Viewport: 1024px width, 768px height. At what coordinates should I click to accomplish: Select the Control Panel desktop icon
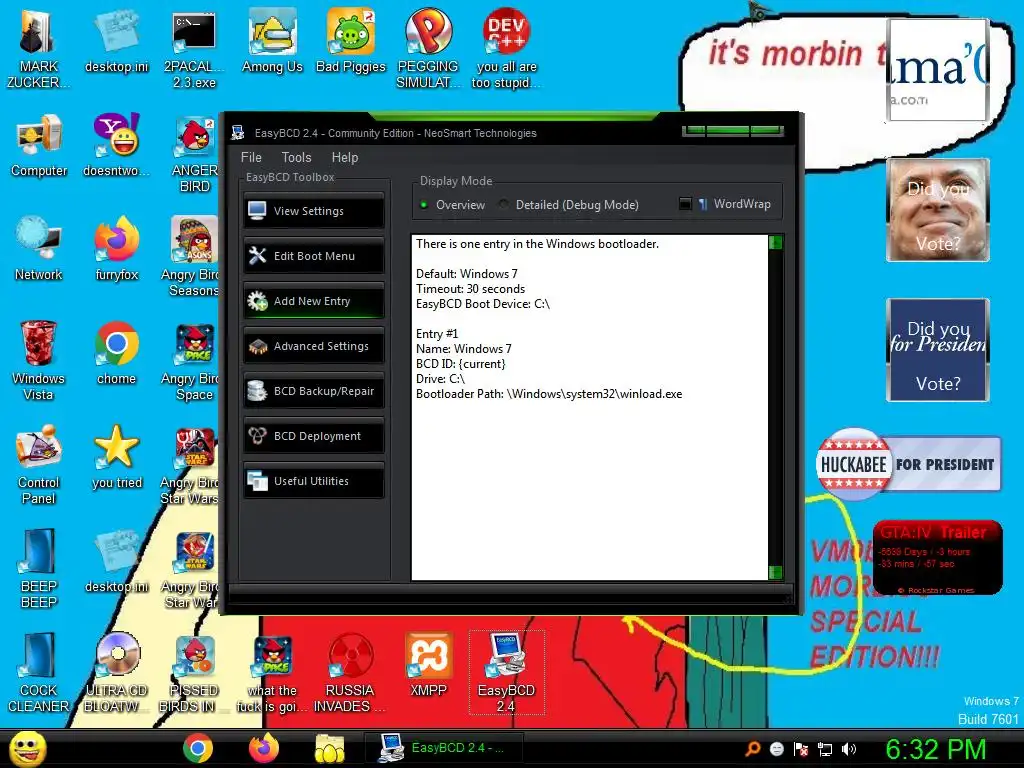tap(39, 464)
